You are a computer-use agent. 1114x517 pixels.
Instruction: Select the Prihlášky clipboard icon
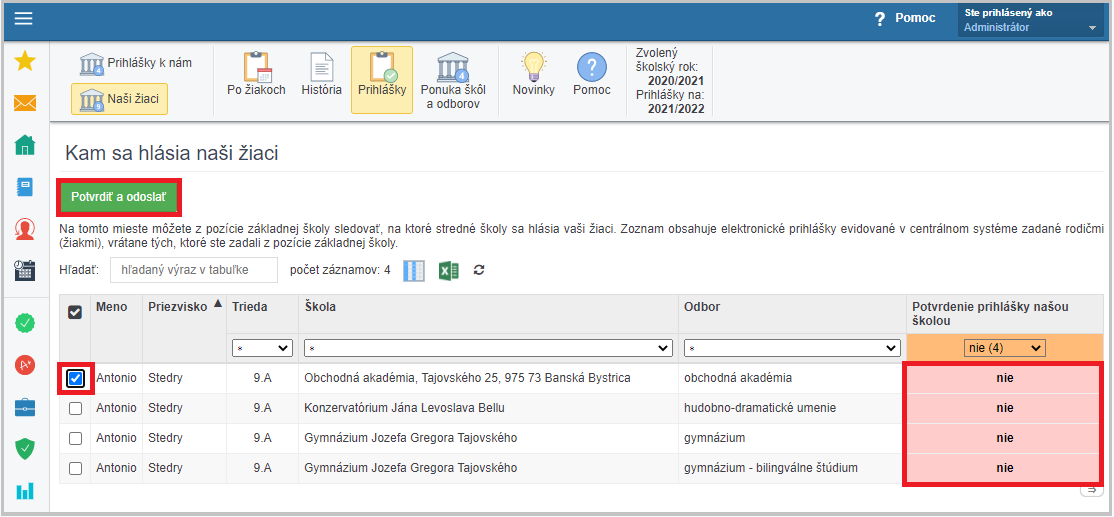click(x=382, y=80)
